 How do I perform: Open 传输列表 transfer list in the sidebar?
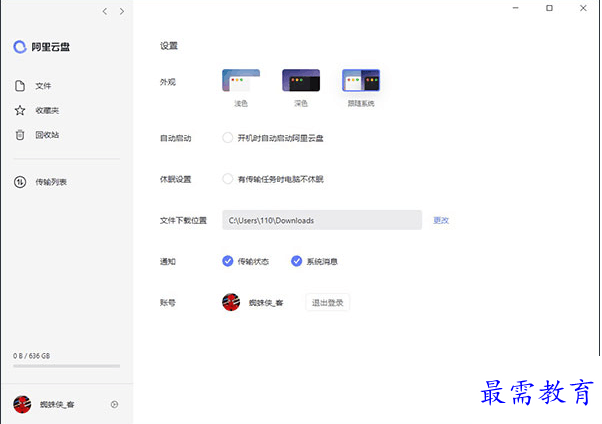coord(51,182)
